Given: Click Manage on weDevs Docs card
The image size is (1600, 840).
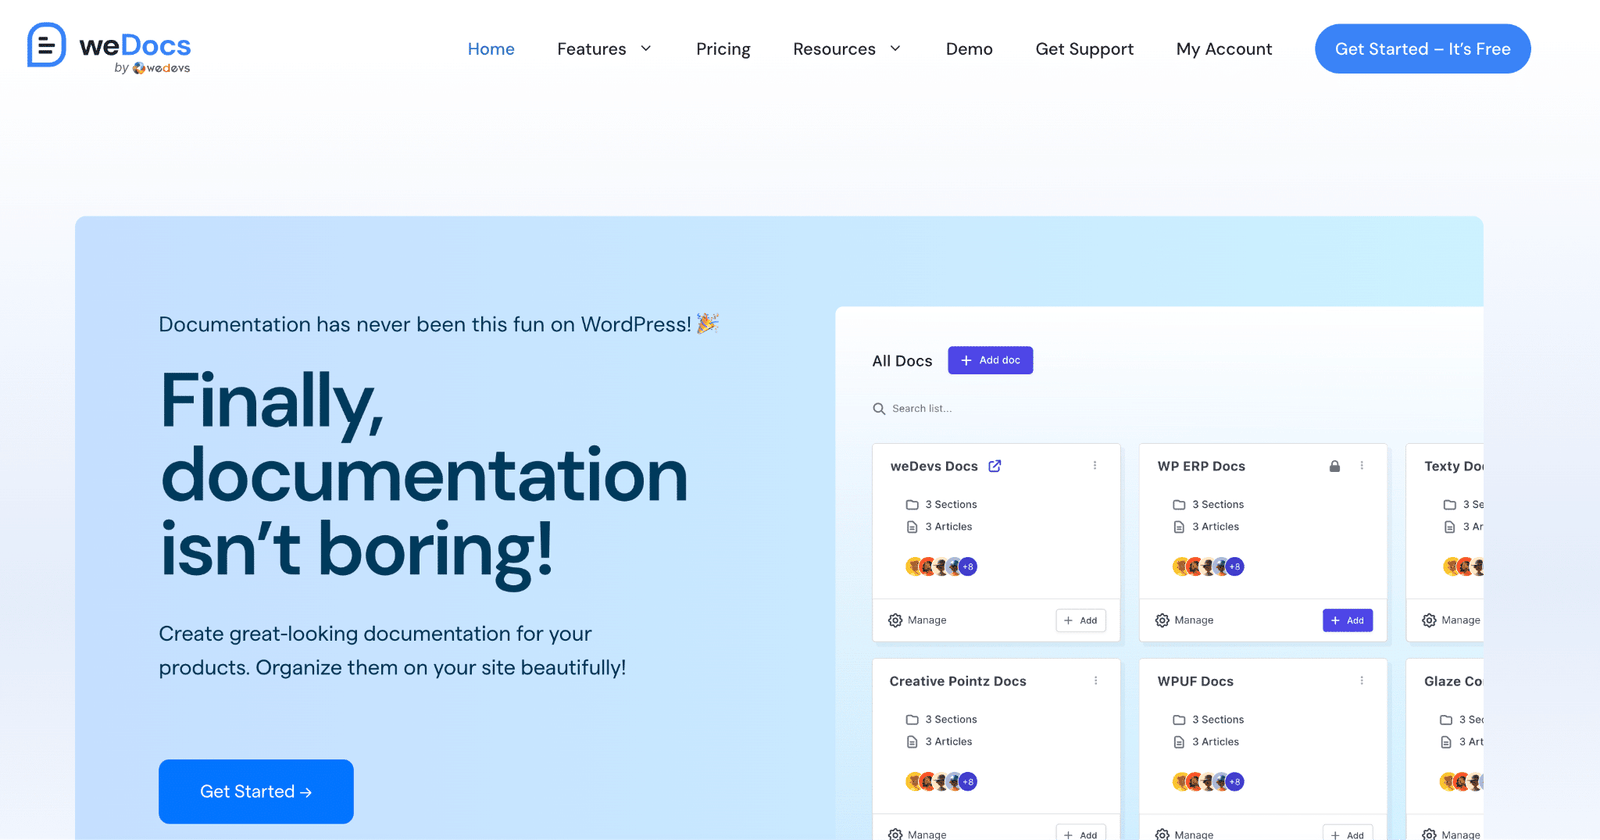Looking at the screenshot, I should (917, 620).
